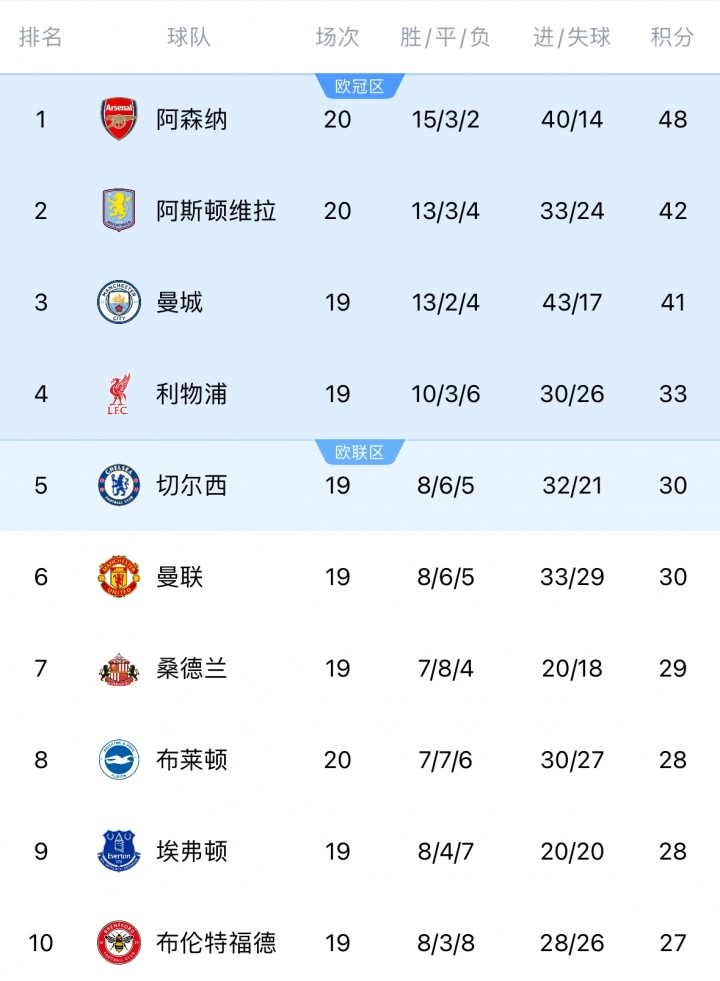Click the 欧冠区 zone label
The width and height of the screenshot is (720, 981).
[x=359, y=87]
